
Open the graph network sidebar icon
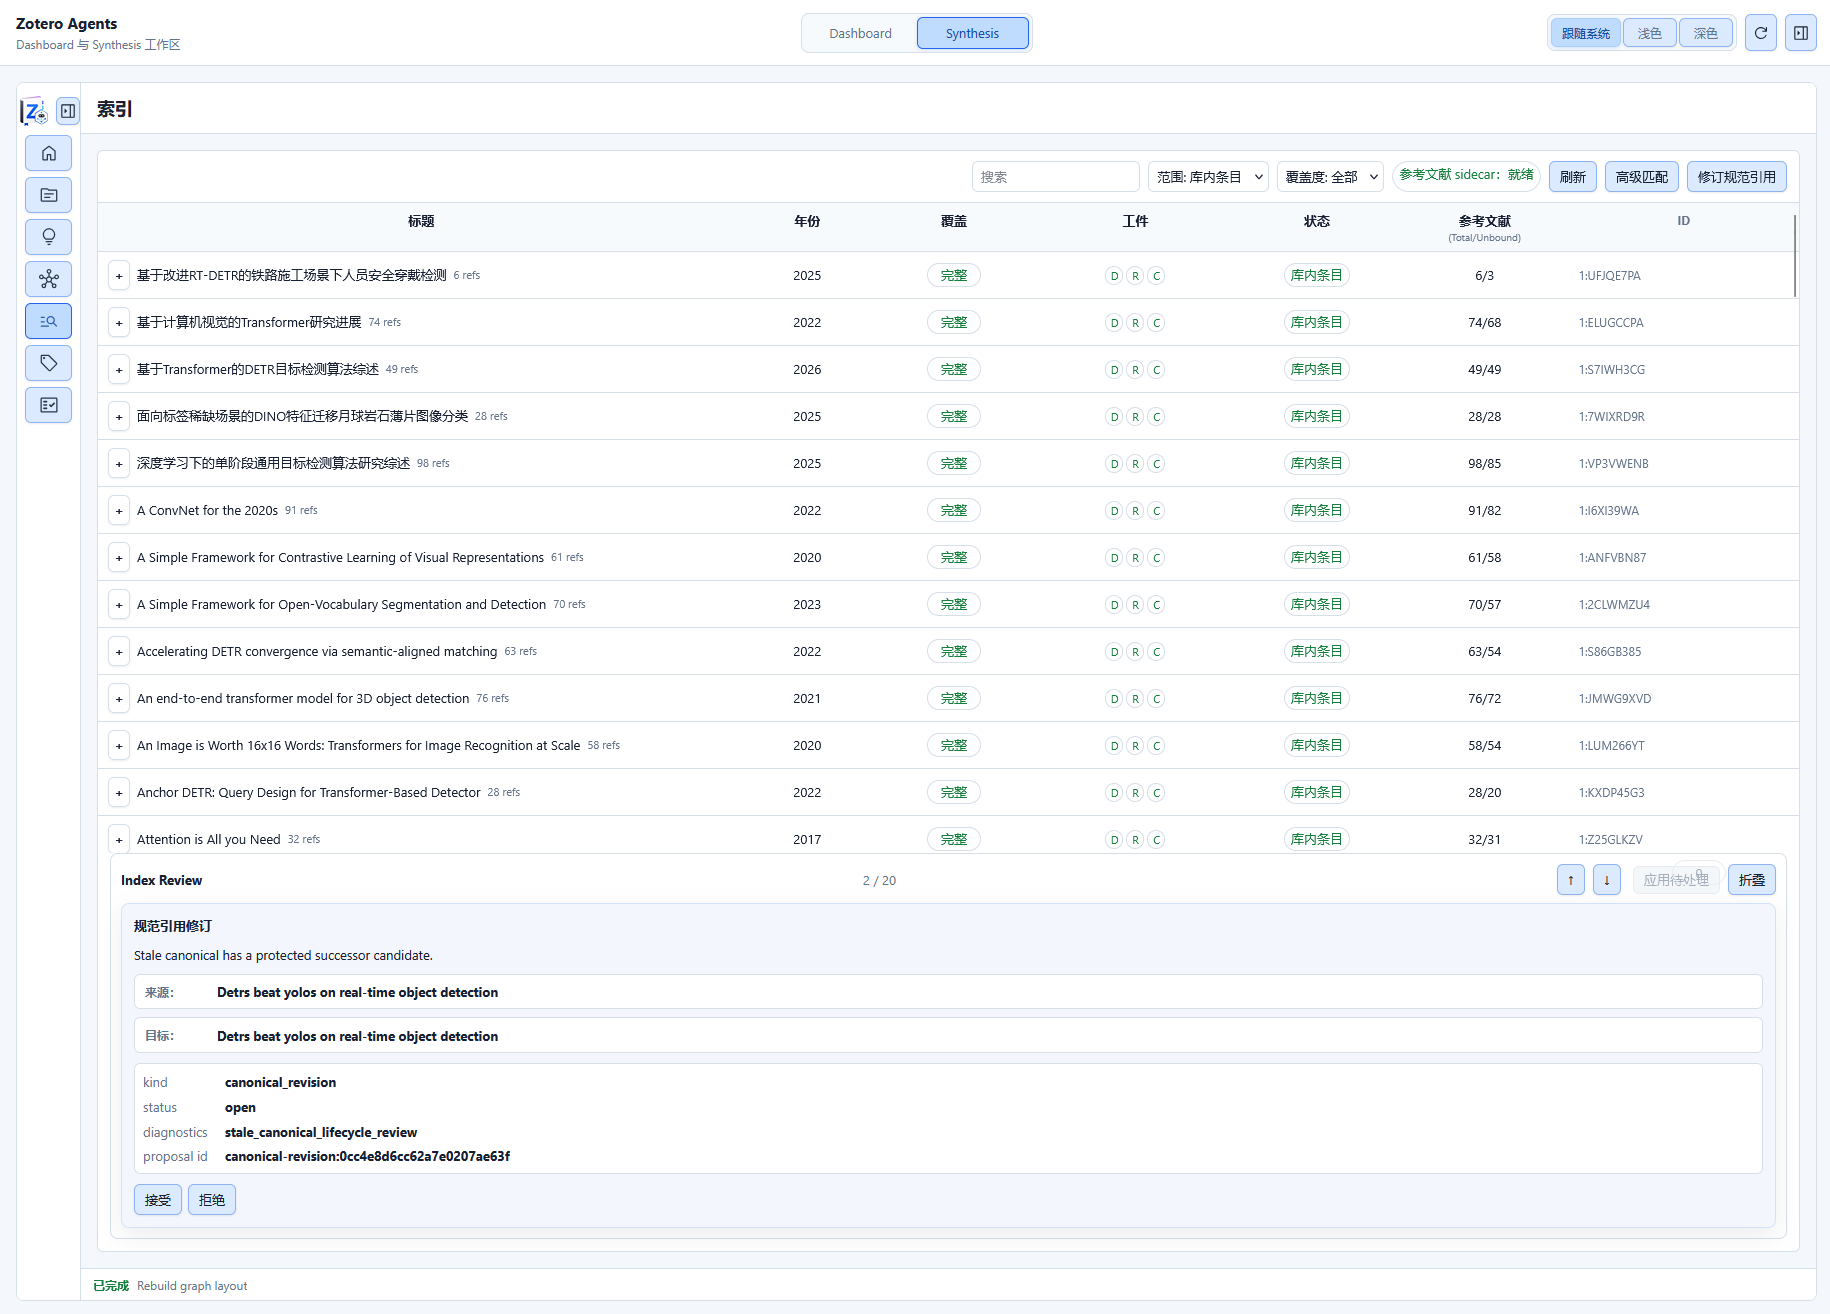(48, 279)
